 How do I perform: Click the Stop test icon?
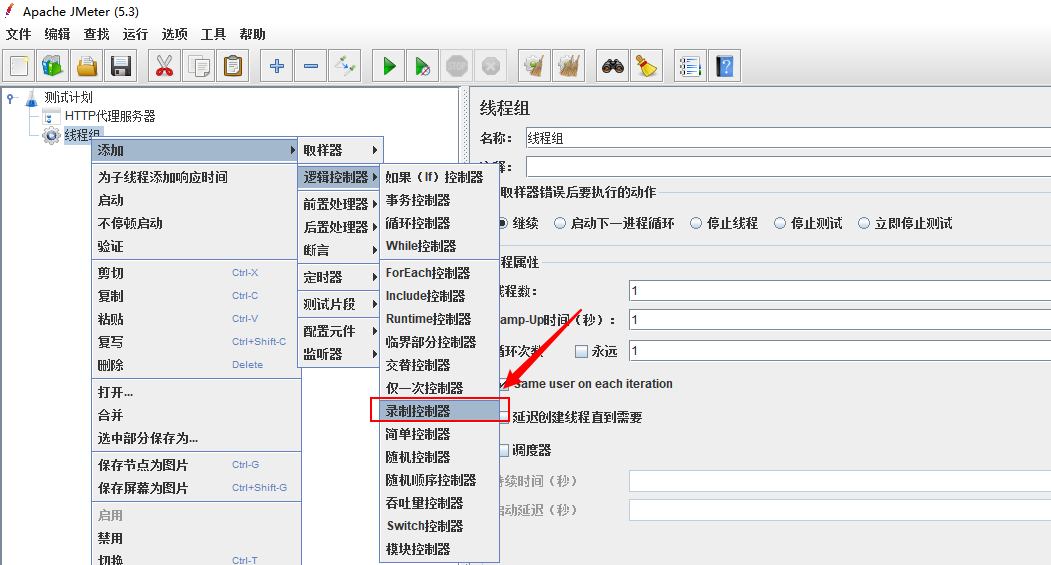click(x=456, y=66)
